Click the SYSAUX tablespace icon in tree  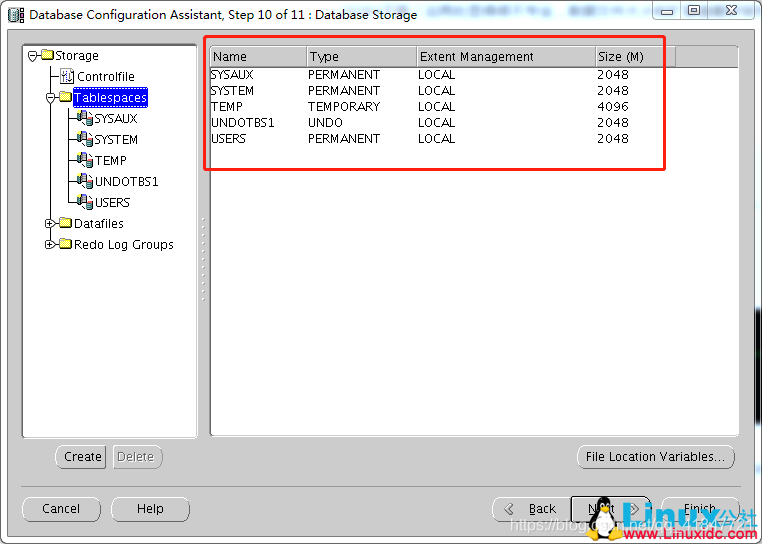coord(85,118)
